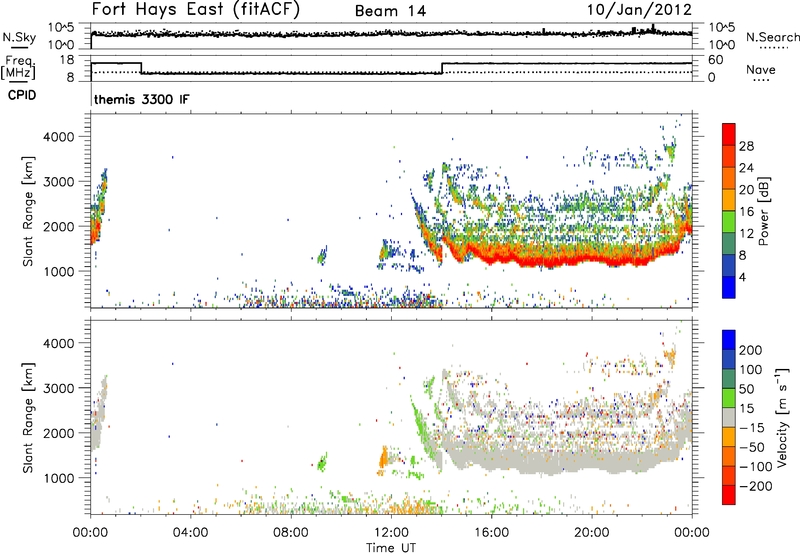The image size is (800, 554).
Task: Click the '200' Velocity colorbar tick value
Action: pyautogui.click(x=751, y=350)
